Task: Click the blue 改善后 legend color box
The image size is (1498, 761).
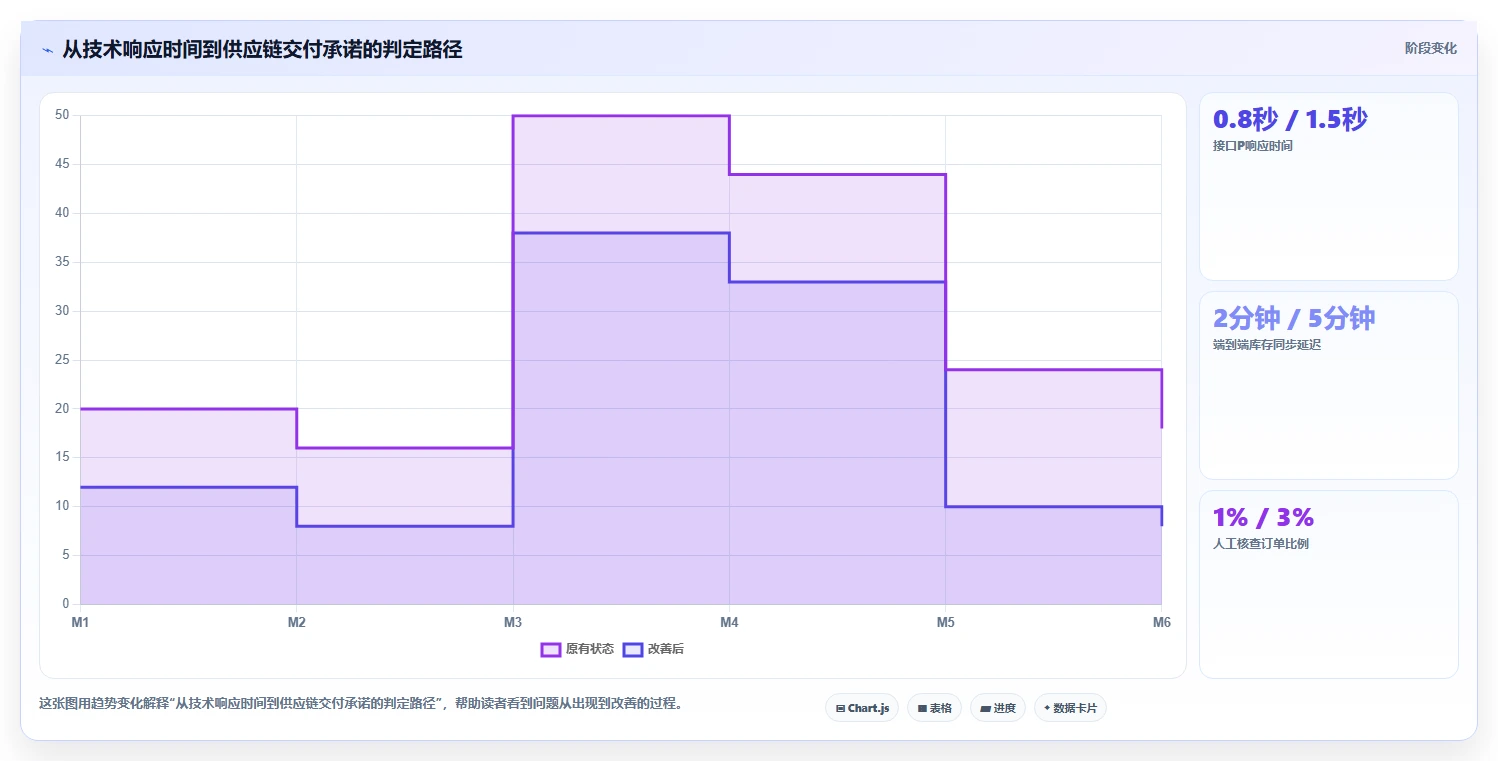Action: click(632, 649)
